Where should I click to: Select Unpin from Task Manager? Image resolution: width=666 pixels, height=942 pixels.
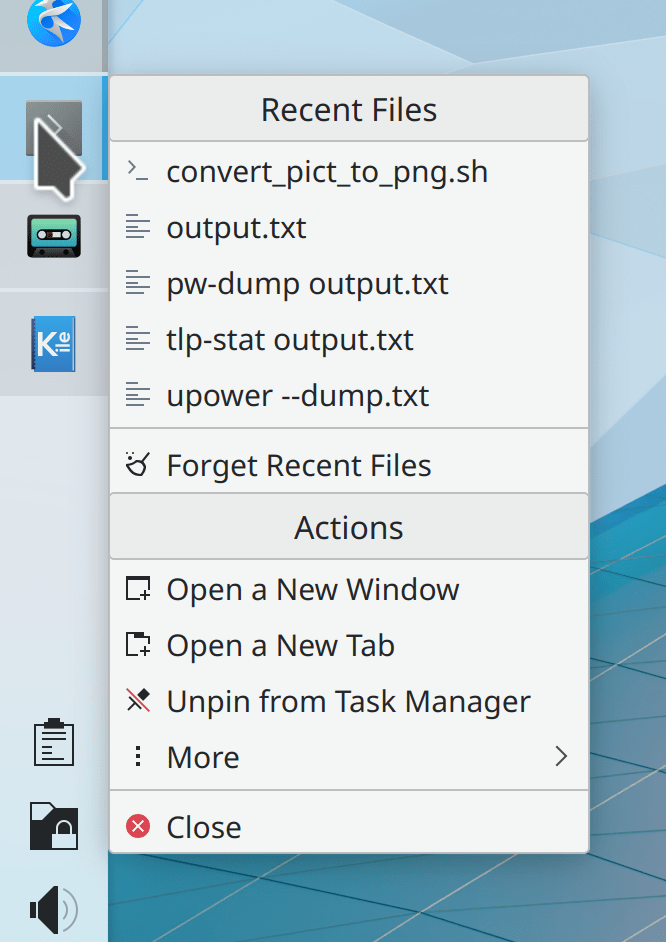pos(348,702)
